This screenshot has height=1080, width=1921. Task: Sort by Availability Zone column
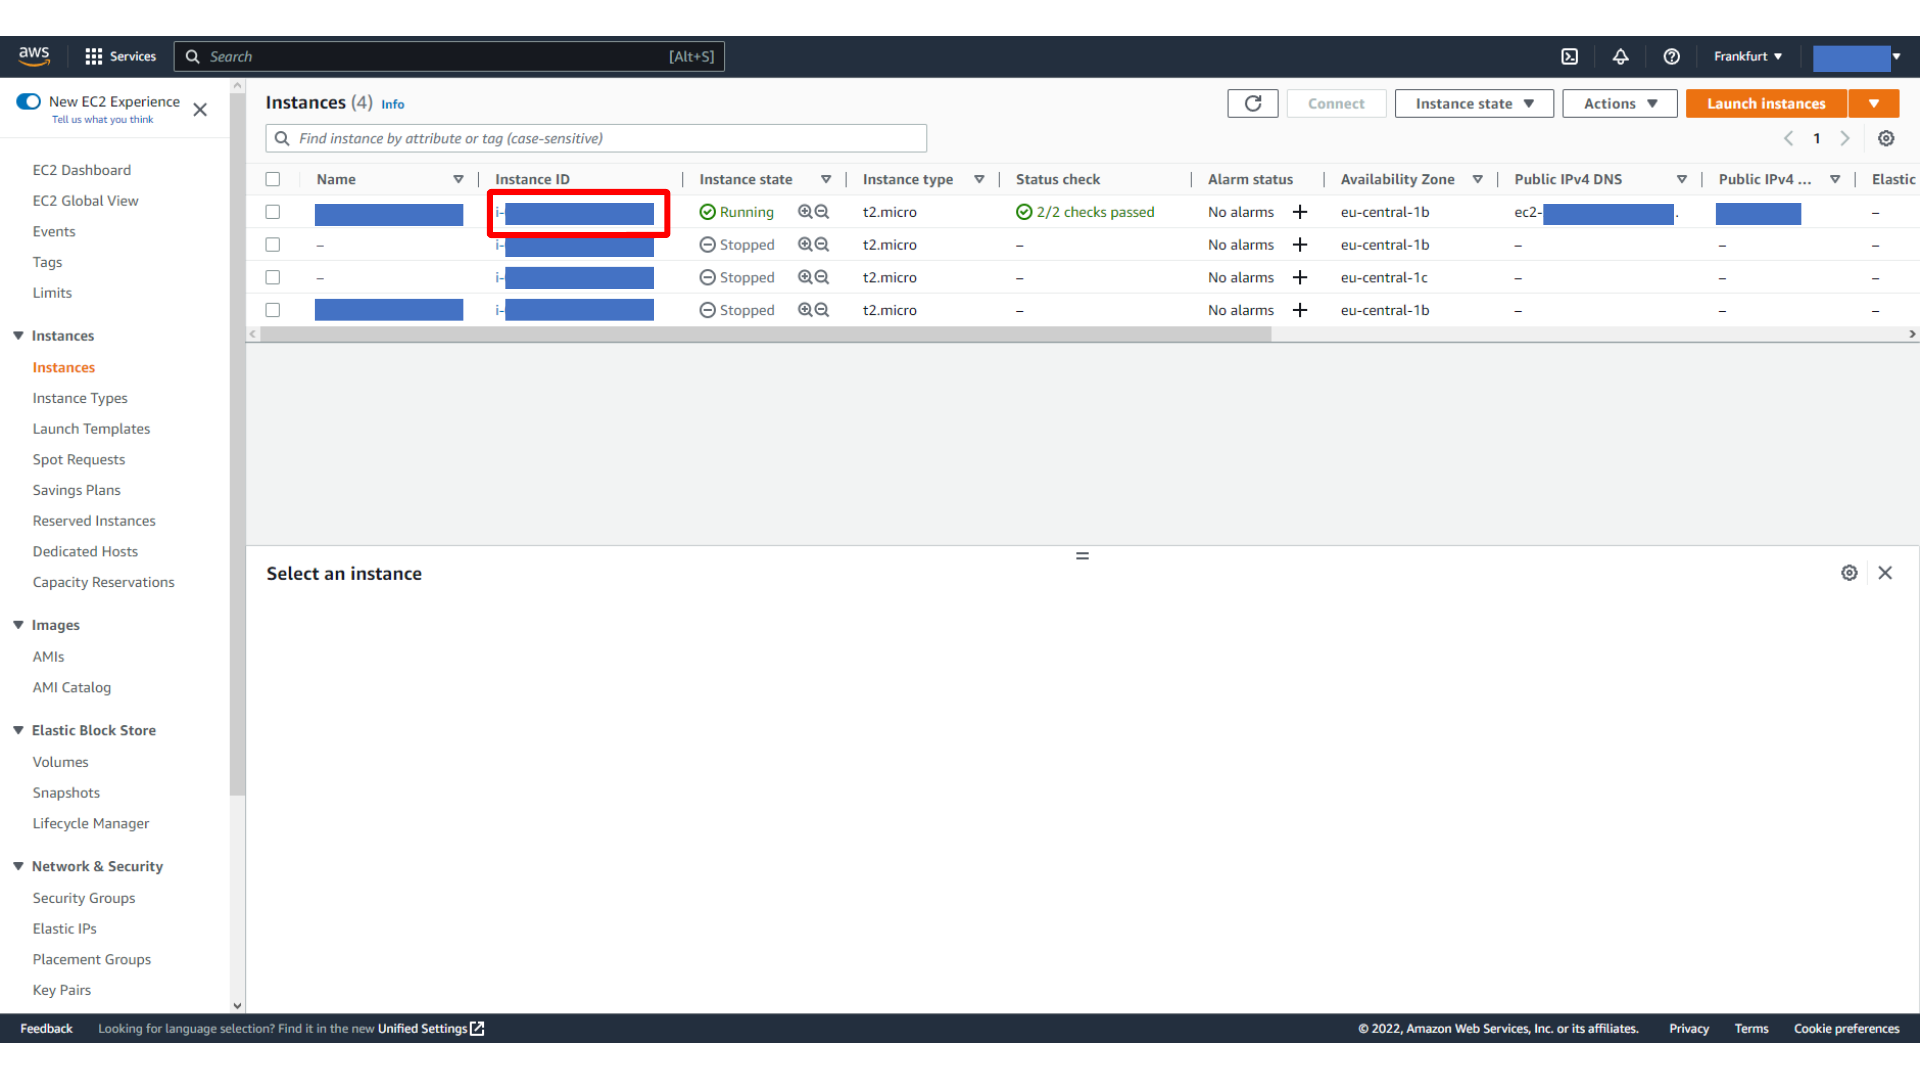[x=1477, y=179]
